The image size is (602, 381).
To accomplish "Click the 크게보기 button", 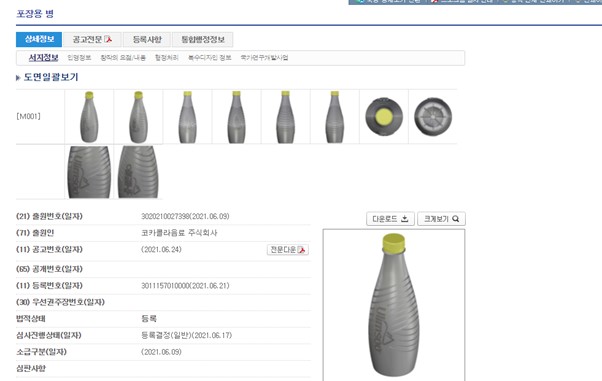I will point(441,219).
